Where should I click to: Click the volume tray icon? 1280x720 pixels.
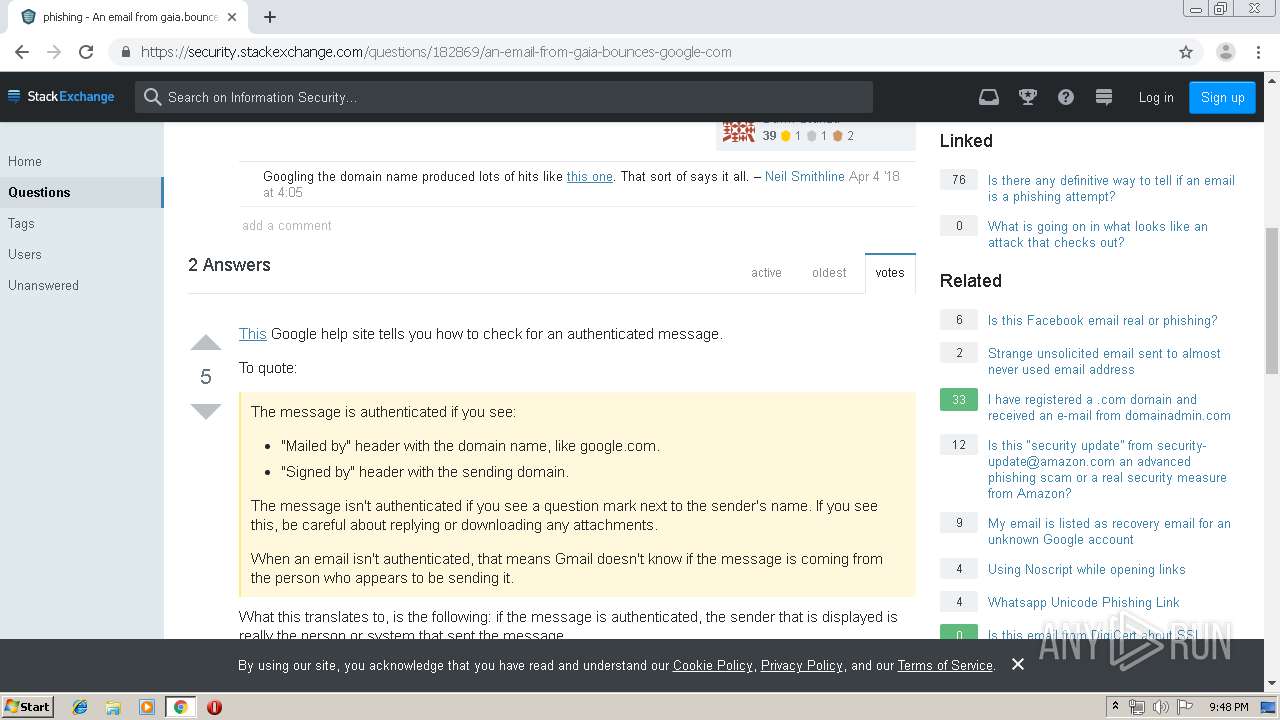coord(1161,707)
